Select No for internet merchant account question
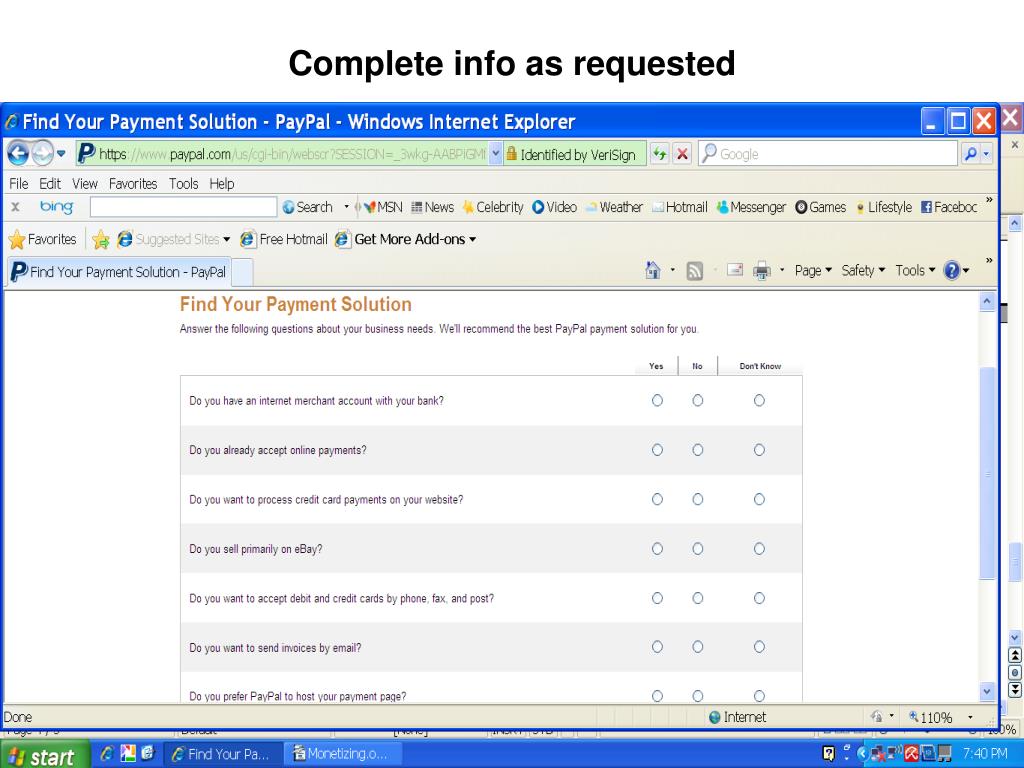Viewport: 1024px width, 768px height. [697, 400]
